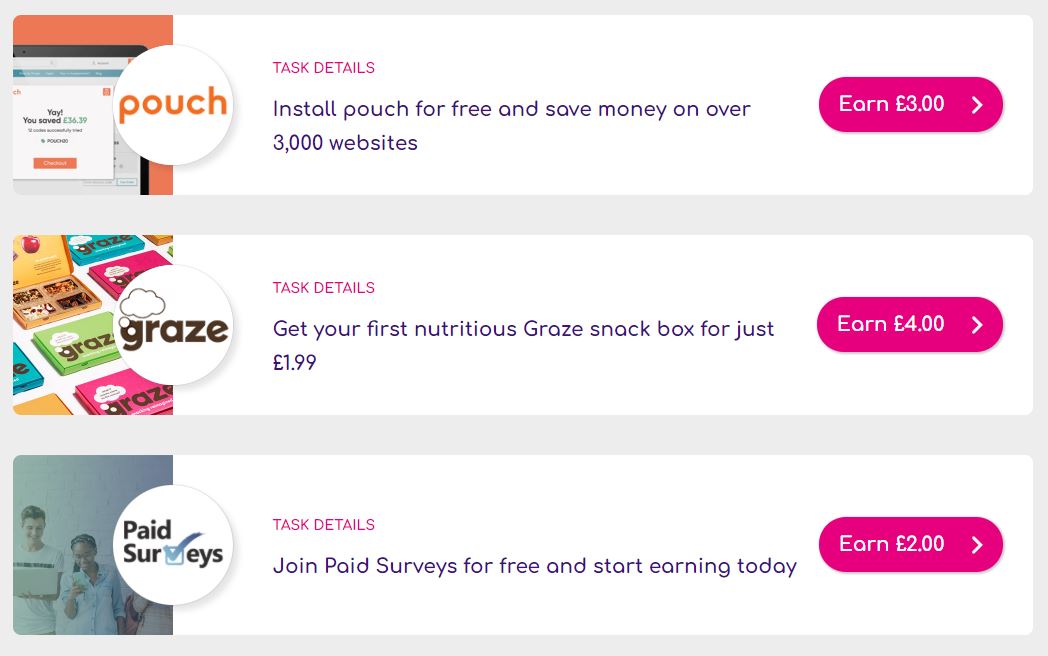
Task: Click the chevron arrow beside Earn £3.00
Action: [x=977, y=105]
